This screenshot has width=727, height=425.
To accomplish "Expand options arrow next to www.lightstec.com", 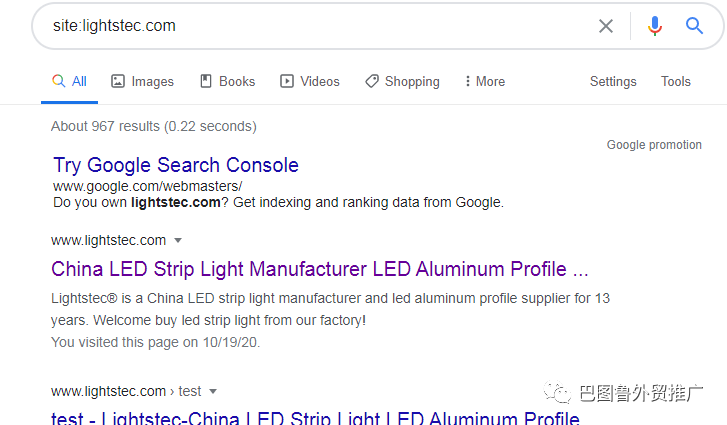I will pos(178,241).
